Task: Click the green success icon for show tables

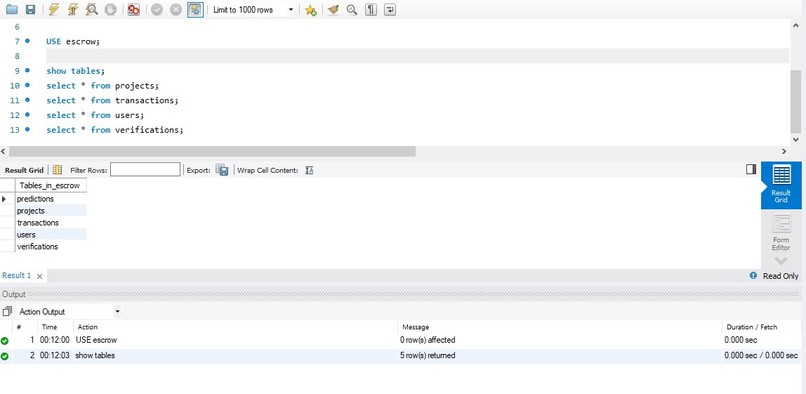Action: click(x=5, y=356)
